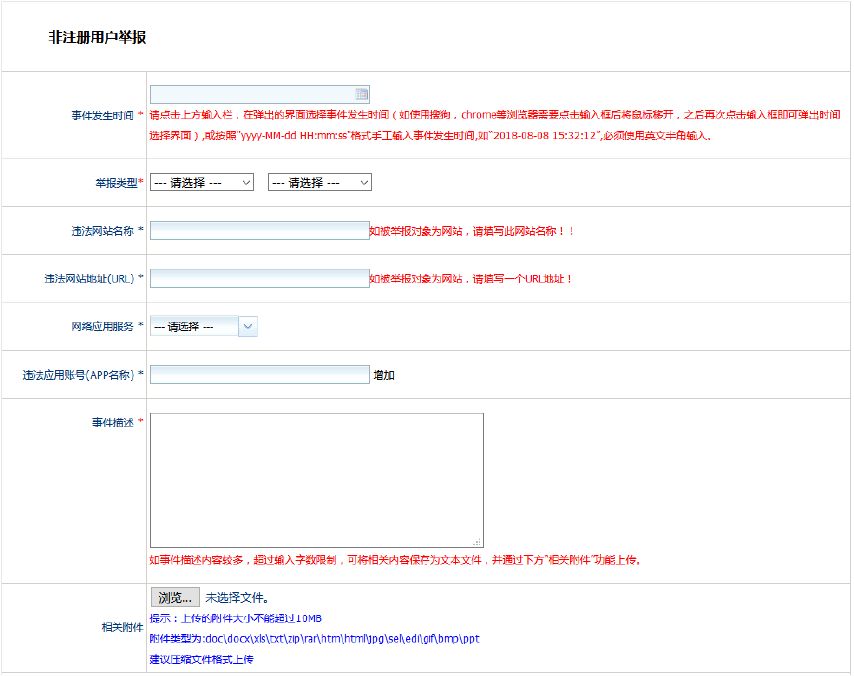Click the 浏览... file upload button

coord(175,598)
